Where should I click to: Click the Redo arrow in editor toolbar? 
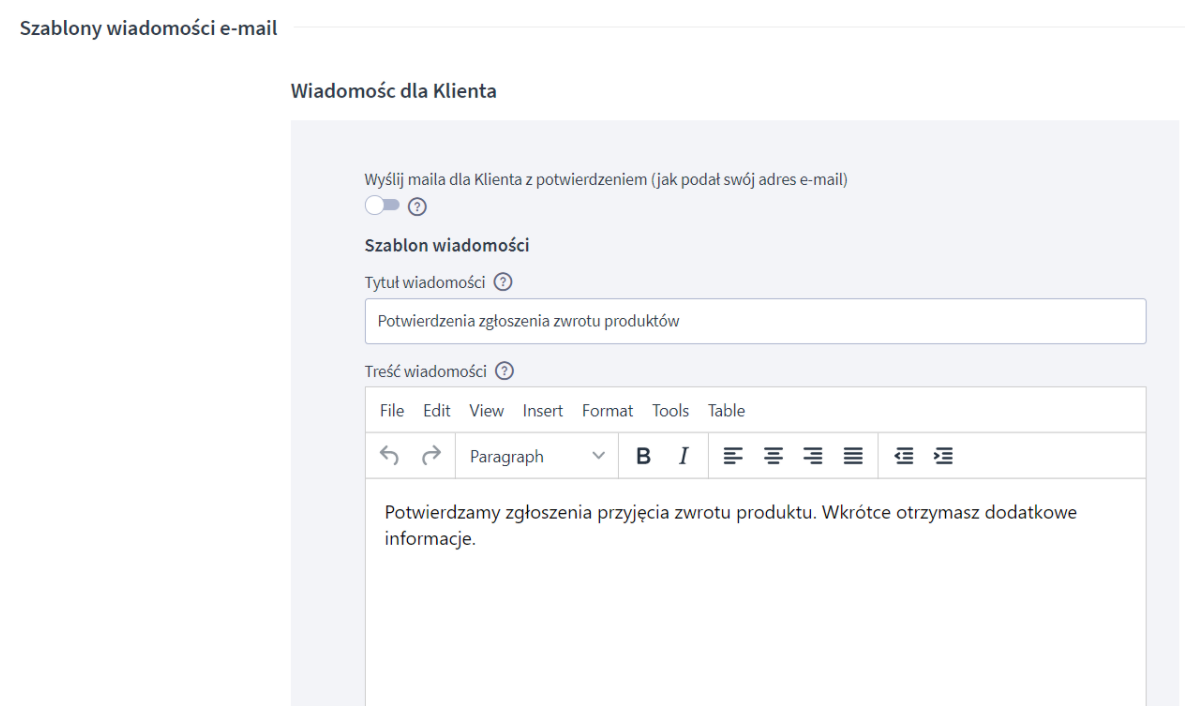[431, 456]
